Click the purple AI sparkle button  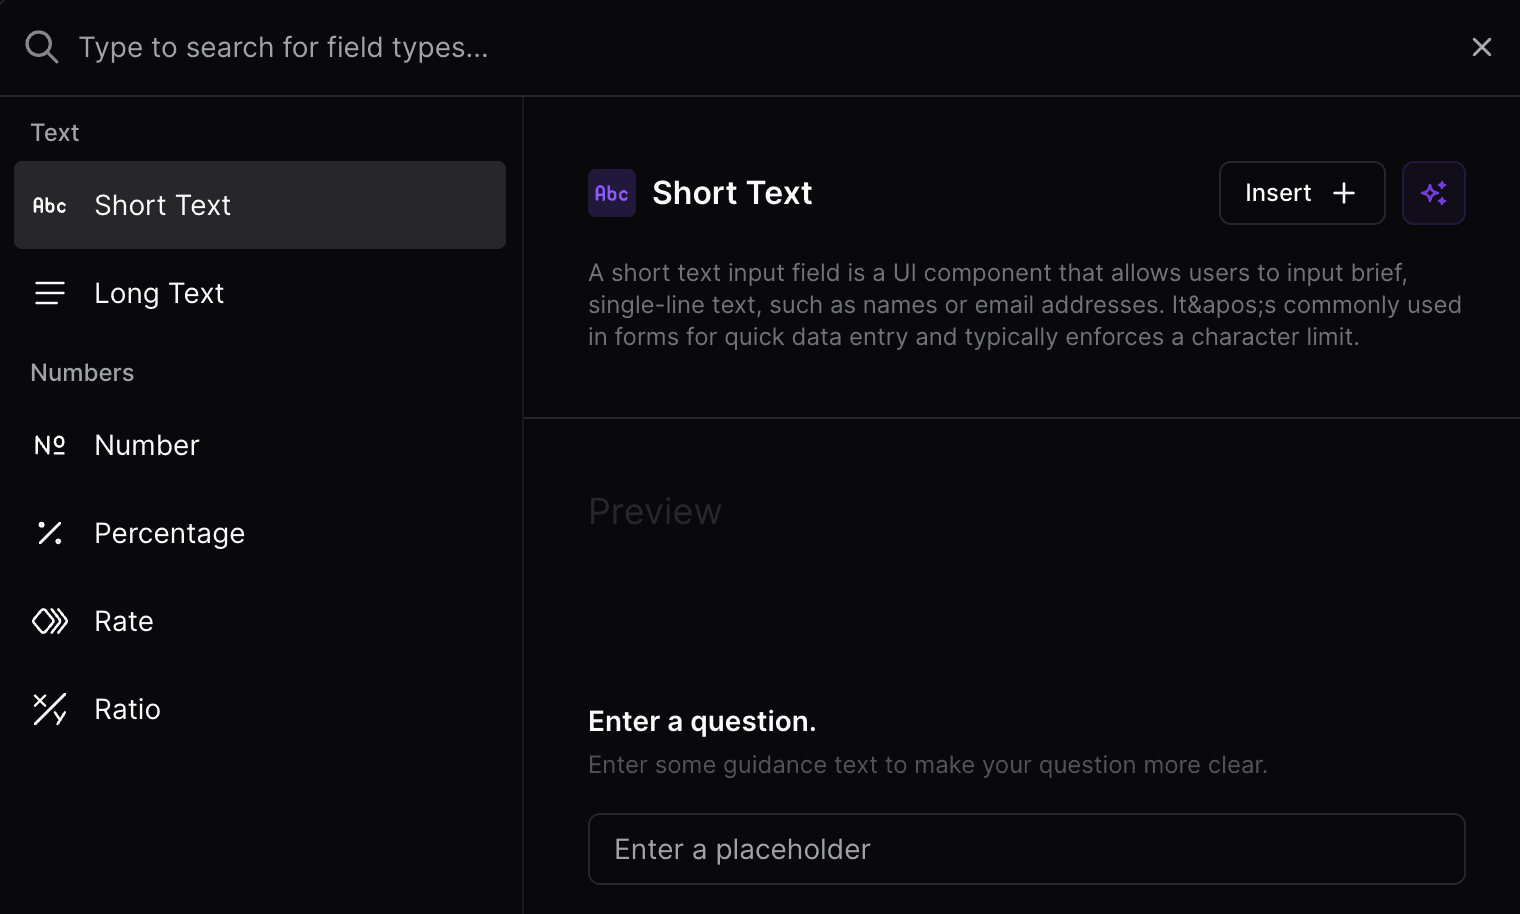pos(1433,193)
